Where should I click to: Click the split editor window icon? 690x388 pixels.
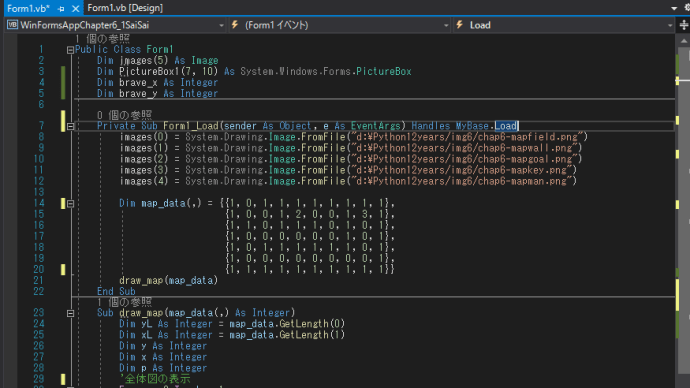pyautogui.click(x=683, y=25)
